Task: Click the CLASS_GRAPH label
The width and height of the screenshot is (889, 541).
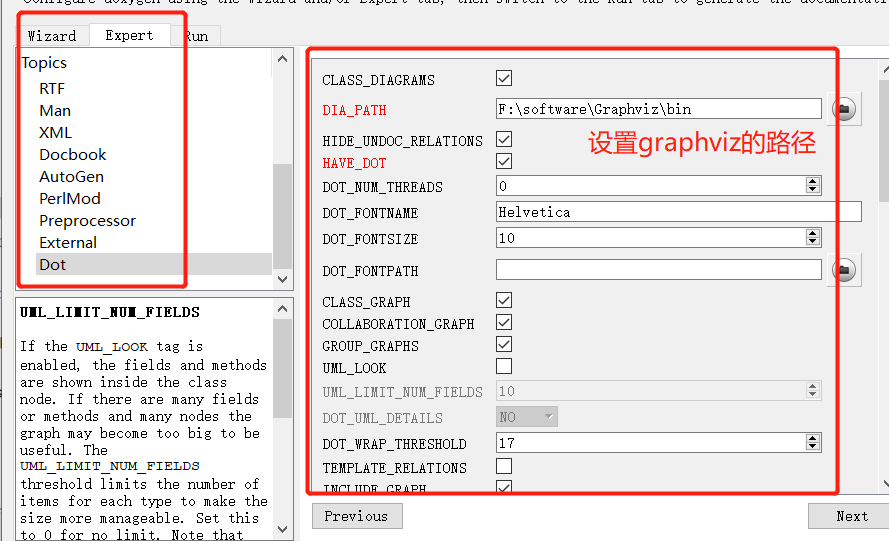Action: pyautogui.click(x=366, y=302)
